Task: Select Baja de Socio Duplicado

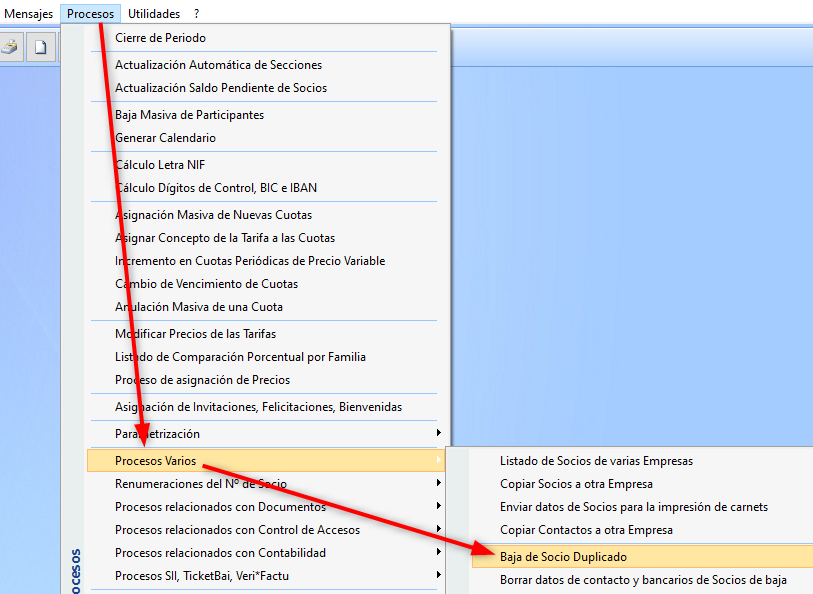Action: coord(563,557)
